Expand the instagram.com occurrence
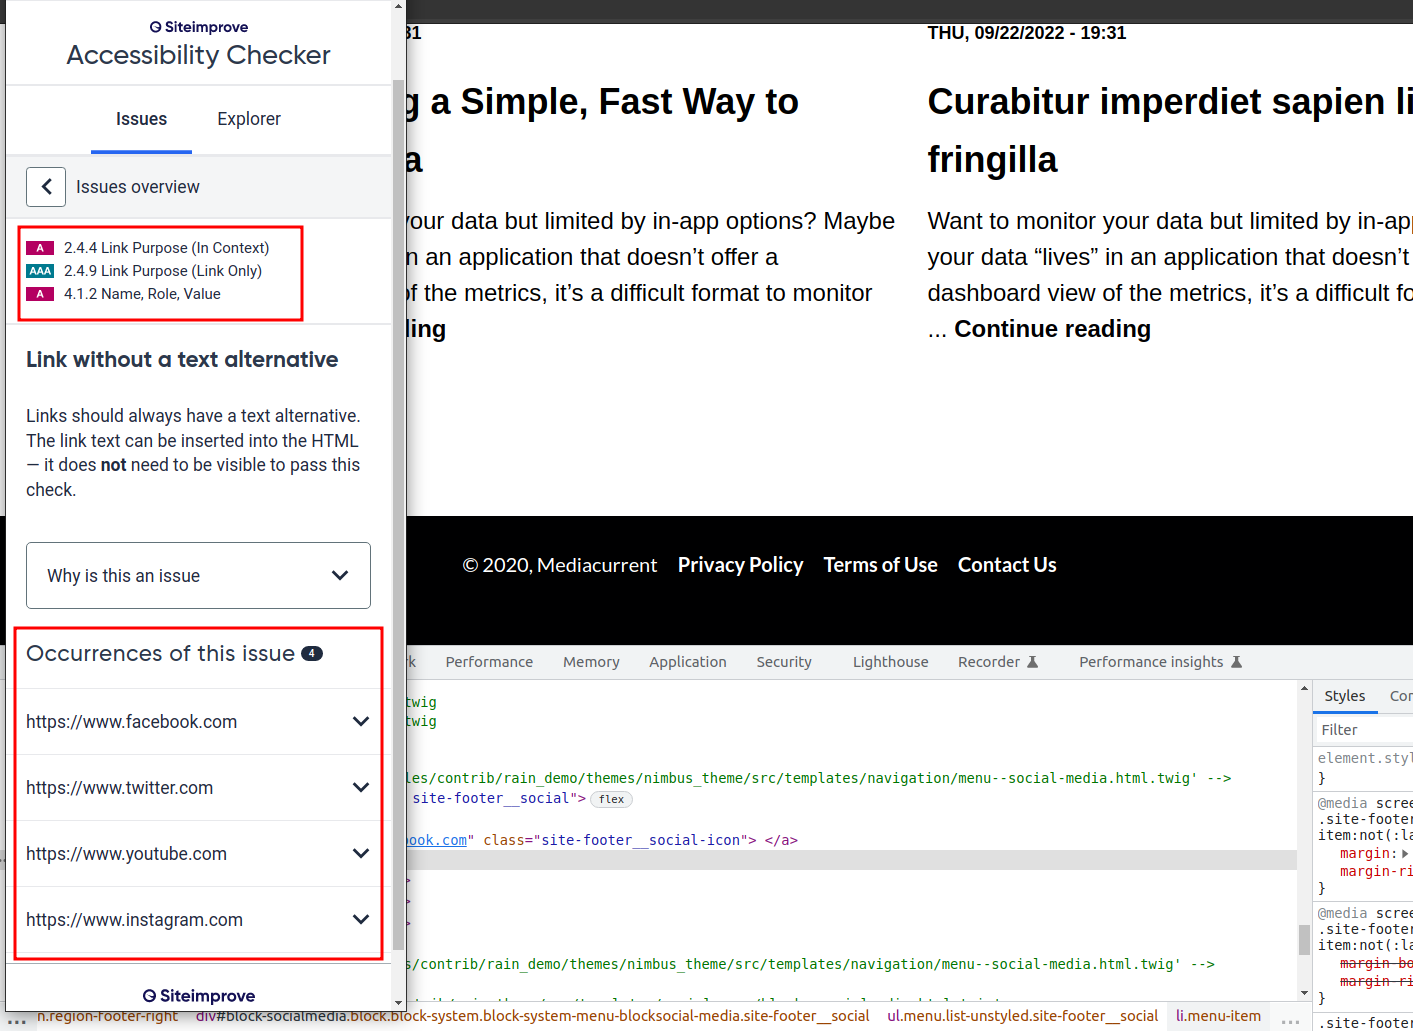Image resolution: width=1413 pixels, height=1031 pixels. coord(198,920)
